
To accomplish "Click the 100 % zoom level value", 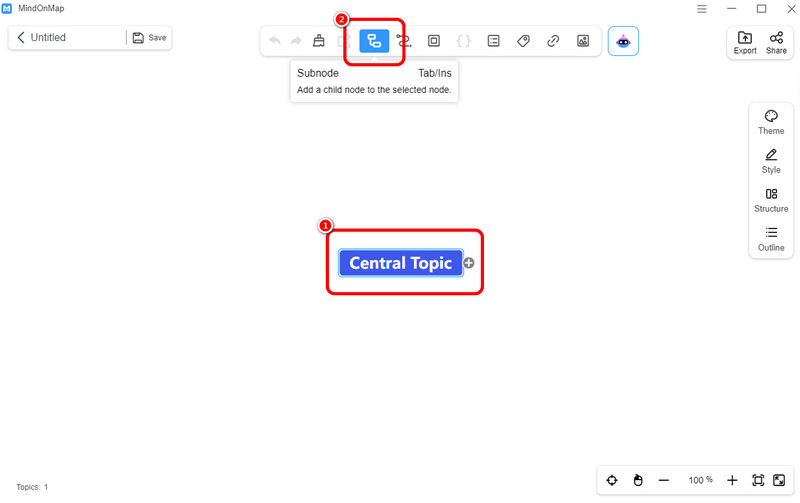I will [x=701, y=480].
